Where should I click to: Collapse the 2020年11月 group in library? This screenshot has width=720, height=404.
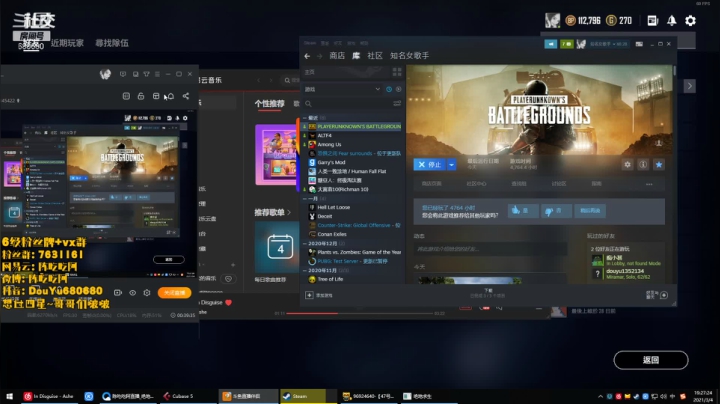(304, 270)
